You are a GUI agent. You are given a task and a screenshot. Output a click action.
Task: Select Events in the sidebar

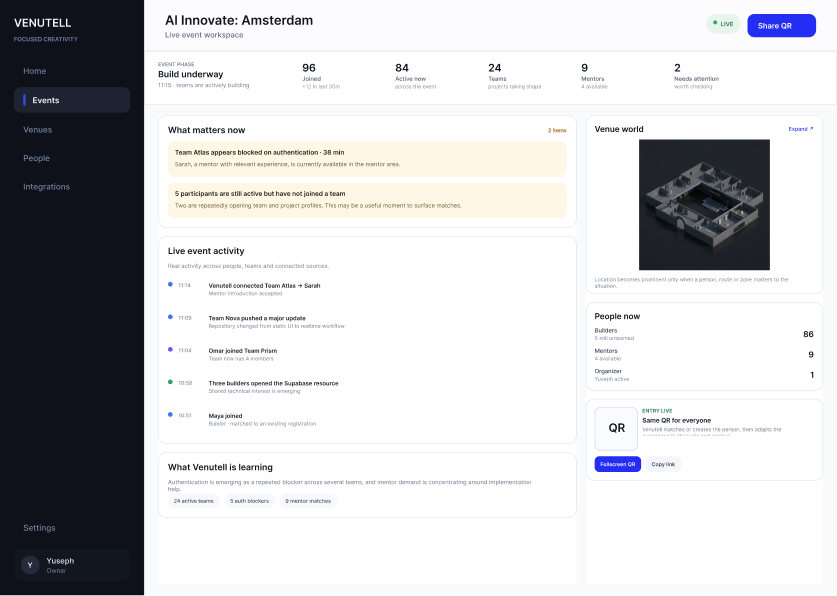coord(72,100)
